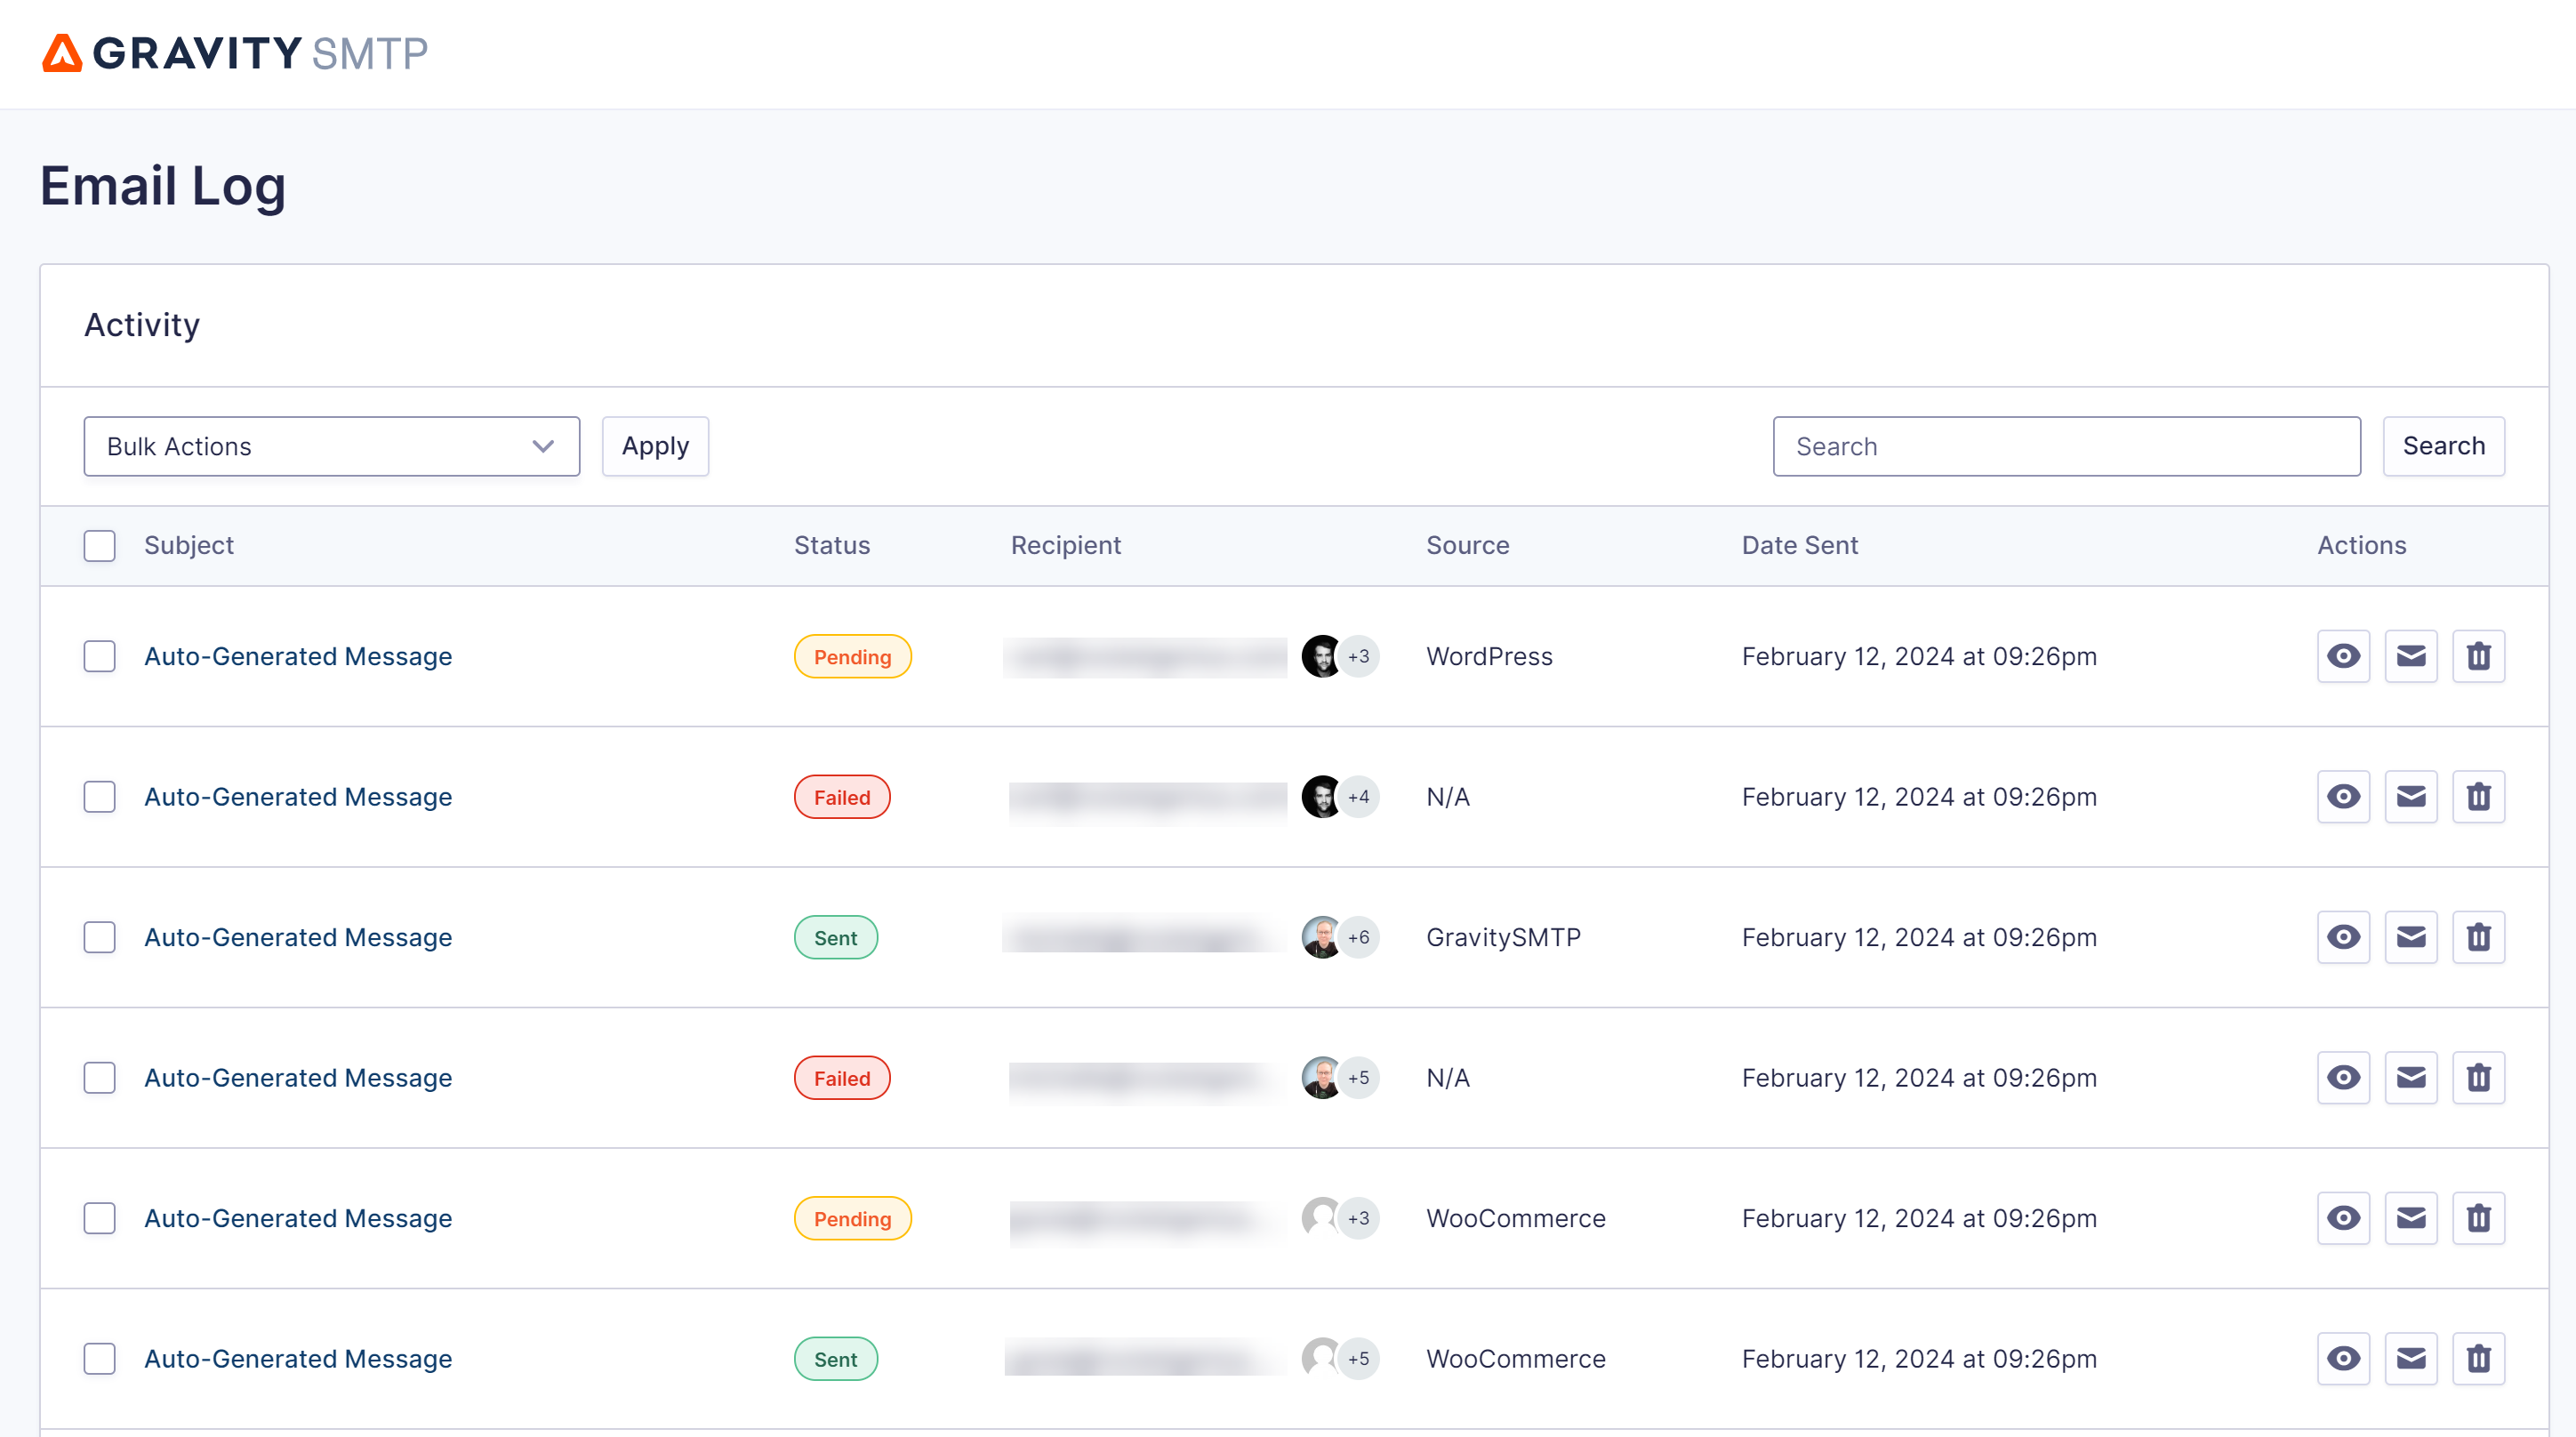Open the pending WooCommerce Auto-Generated Message
The image size is (2576, 1437).
tap(298, 1218)
